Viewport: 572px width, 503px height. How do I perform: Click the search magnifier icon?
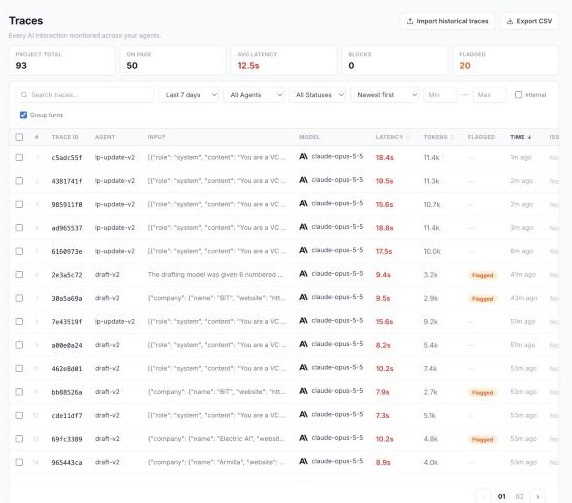[24, 95]
